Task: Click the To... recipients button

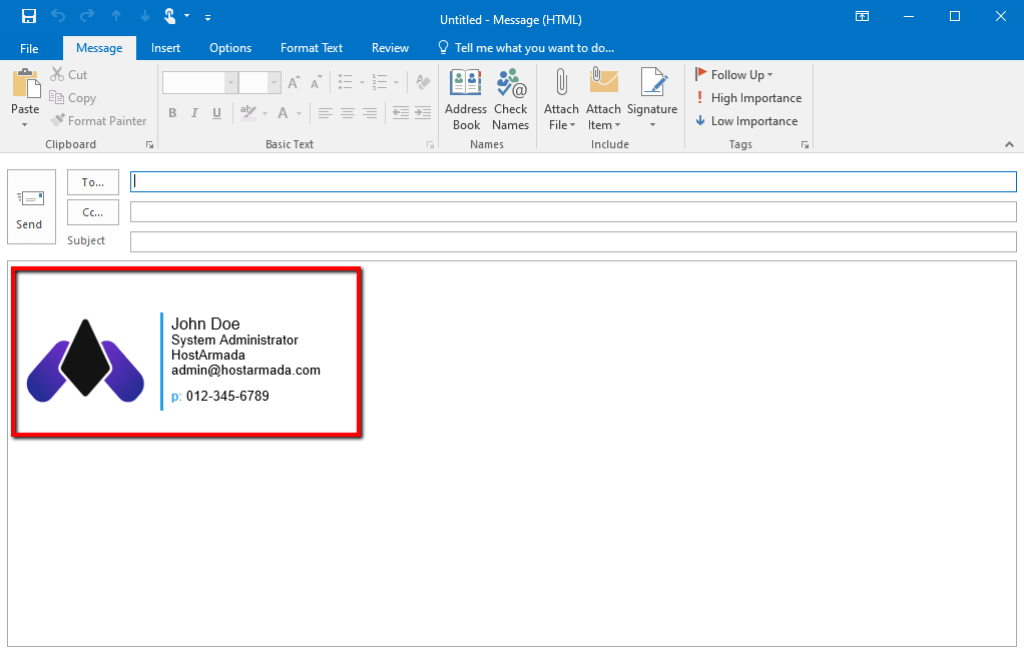Action: click(x=93, y=182)
